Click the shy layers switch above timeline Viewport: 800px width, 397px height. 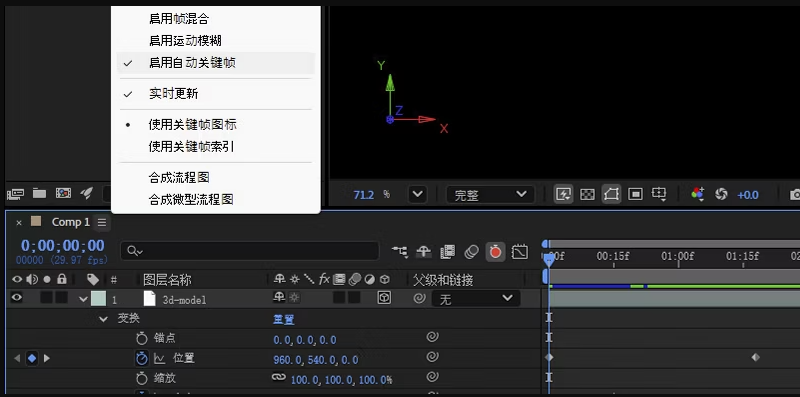click(x=424, y=251)
